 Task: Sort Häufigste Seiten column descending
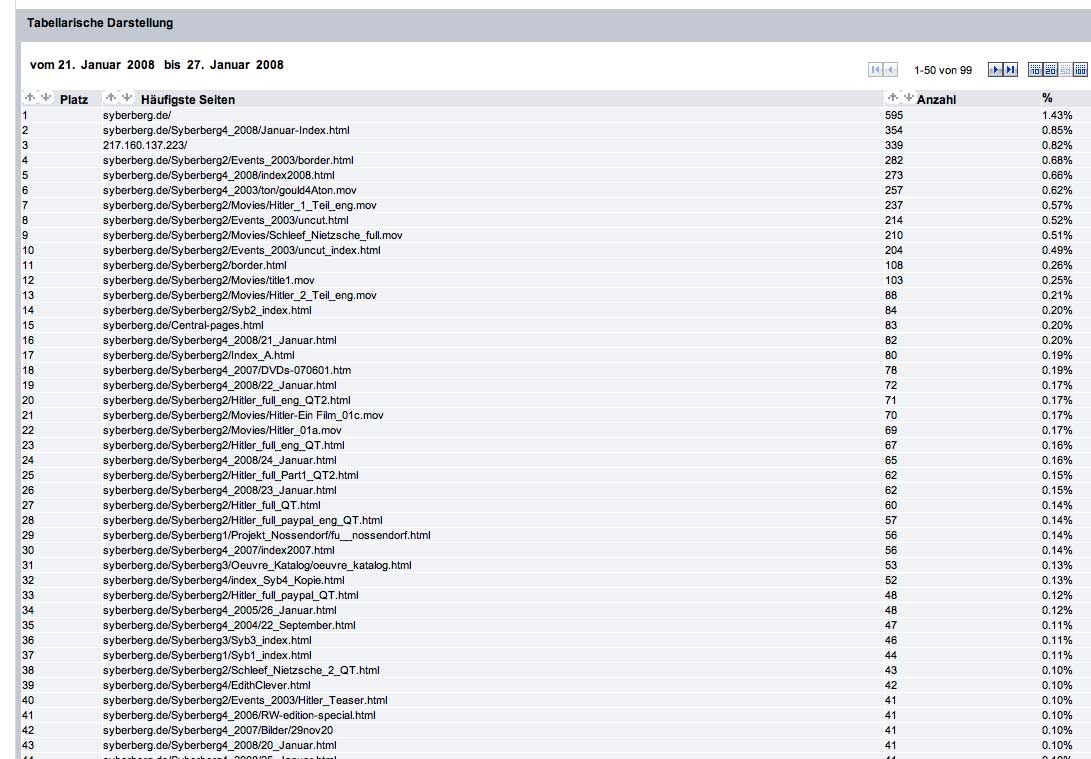pos(126,98)
